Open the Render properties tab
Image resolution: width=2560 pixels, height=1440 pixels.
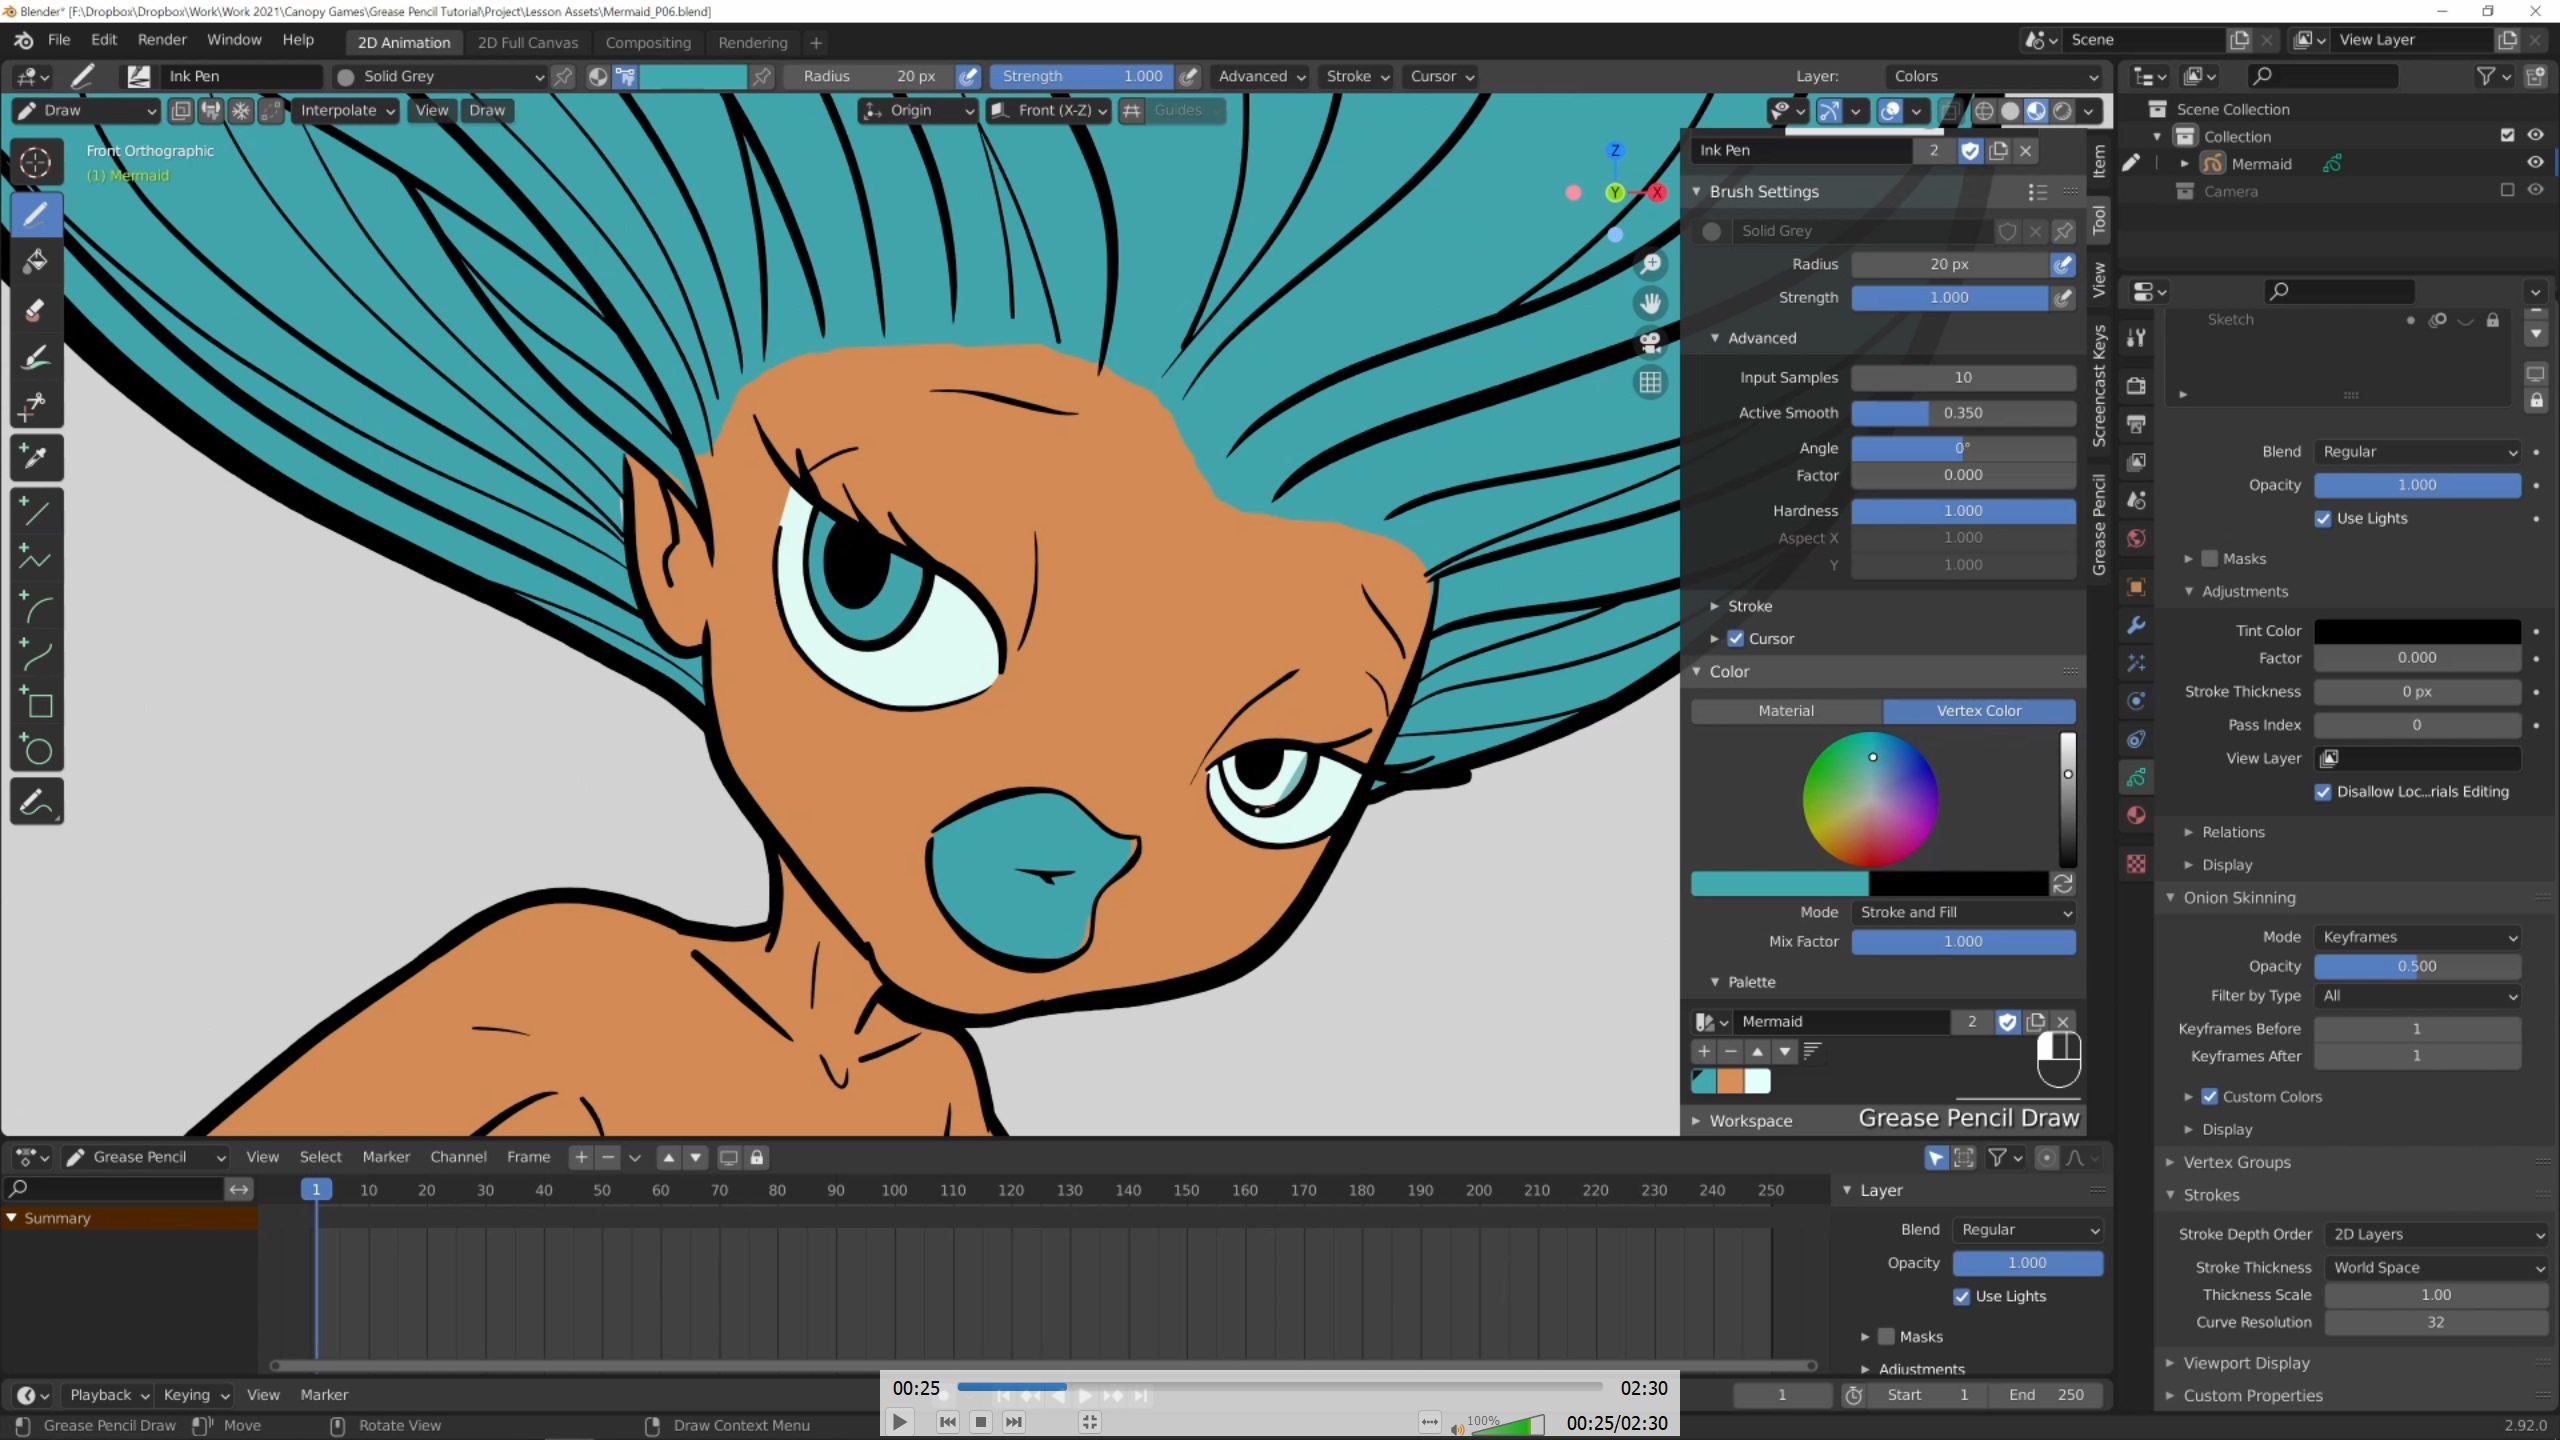[x=2137, y=386]
